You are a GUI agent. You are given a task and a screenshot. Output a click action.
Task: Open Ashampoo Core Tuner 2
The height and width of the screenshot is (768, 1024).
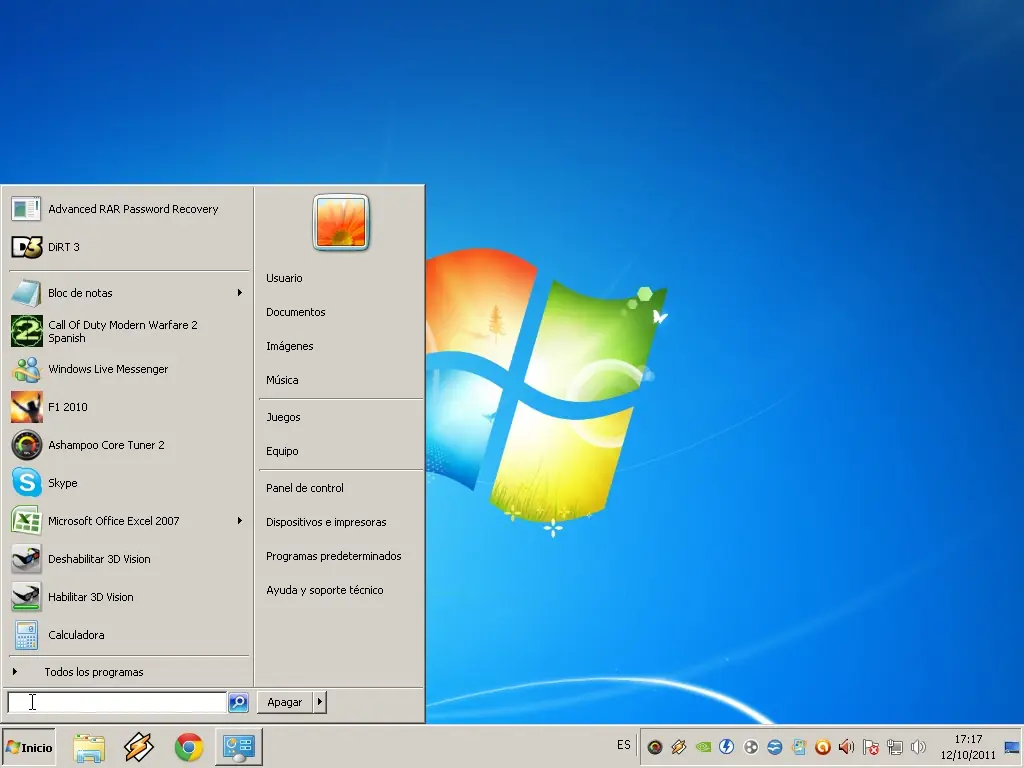tap(129, 445)
